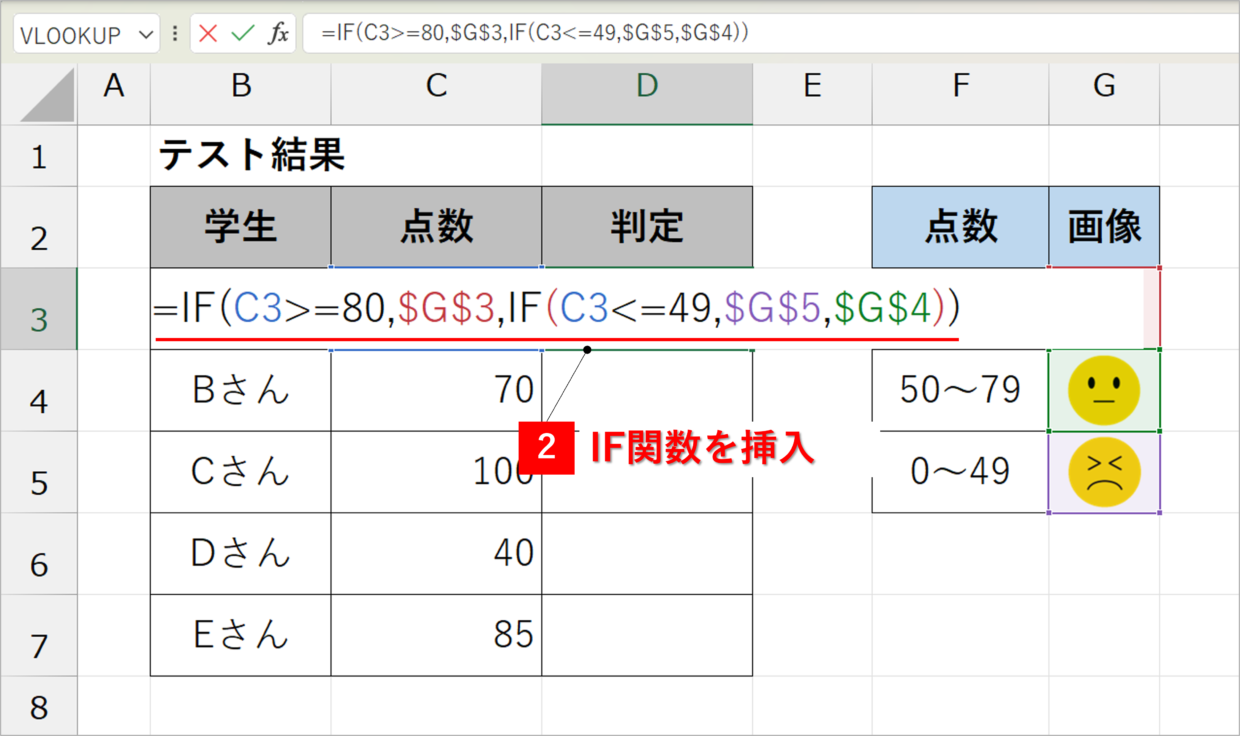Click cell C4 containing 70
1240x736 pixels.
coord(436,390)
